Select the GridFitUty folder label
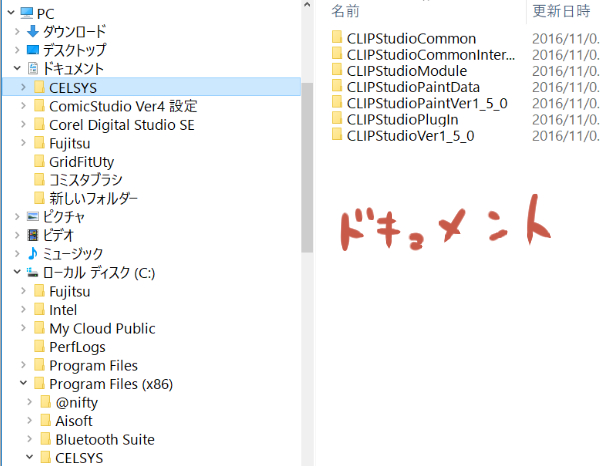This screenshot has width=600, height=466. pos(82,162)
